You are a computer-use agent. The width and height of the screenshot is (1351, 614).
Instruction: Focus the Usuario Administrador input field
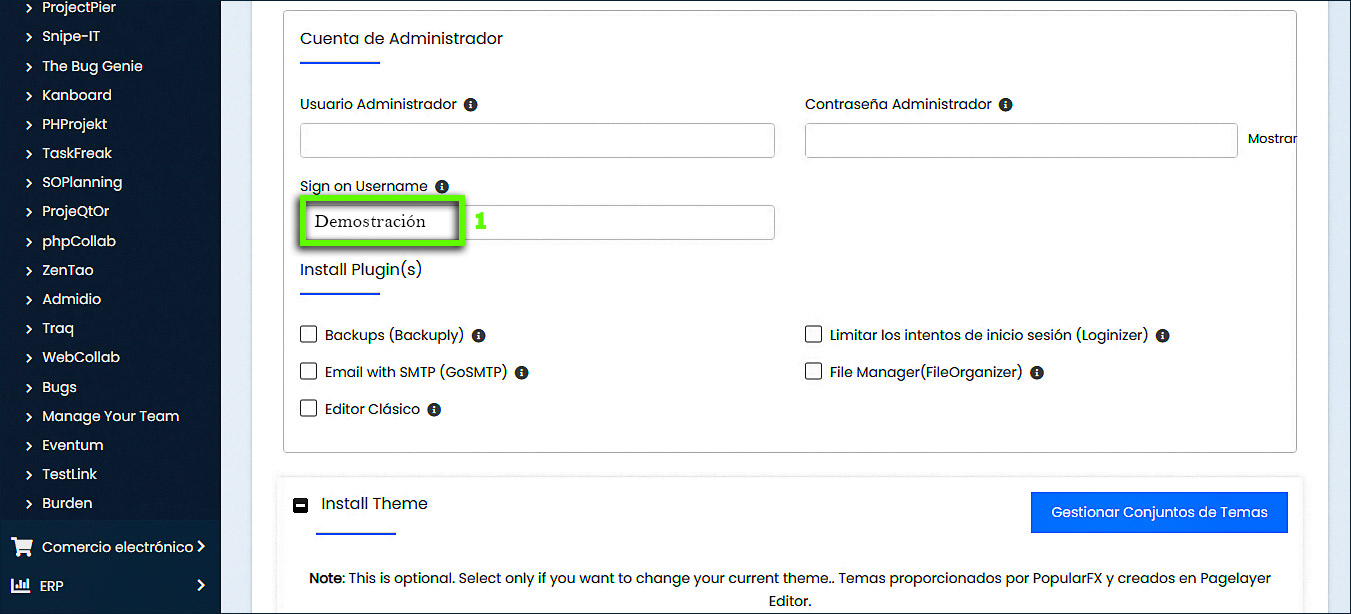coord(537,141)
